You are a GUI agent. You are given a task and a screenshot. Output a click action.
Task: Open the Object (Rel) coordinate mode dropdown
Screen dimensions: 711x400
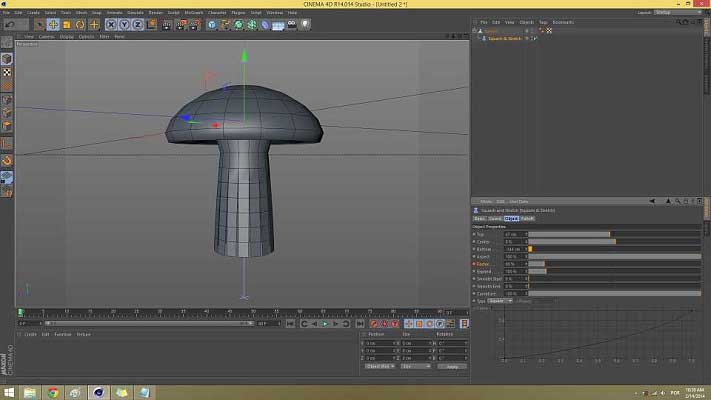379,366
